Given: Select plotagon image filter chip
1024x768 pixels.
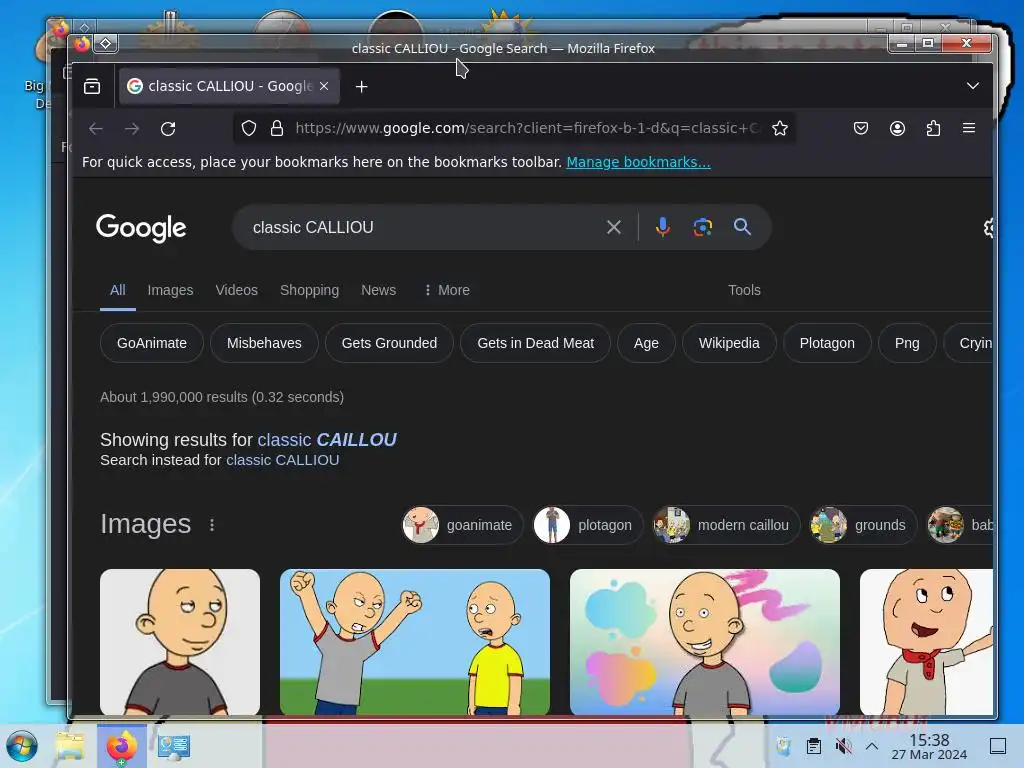Looking at the screenshot, I should coord(588,525).
